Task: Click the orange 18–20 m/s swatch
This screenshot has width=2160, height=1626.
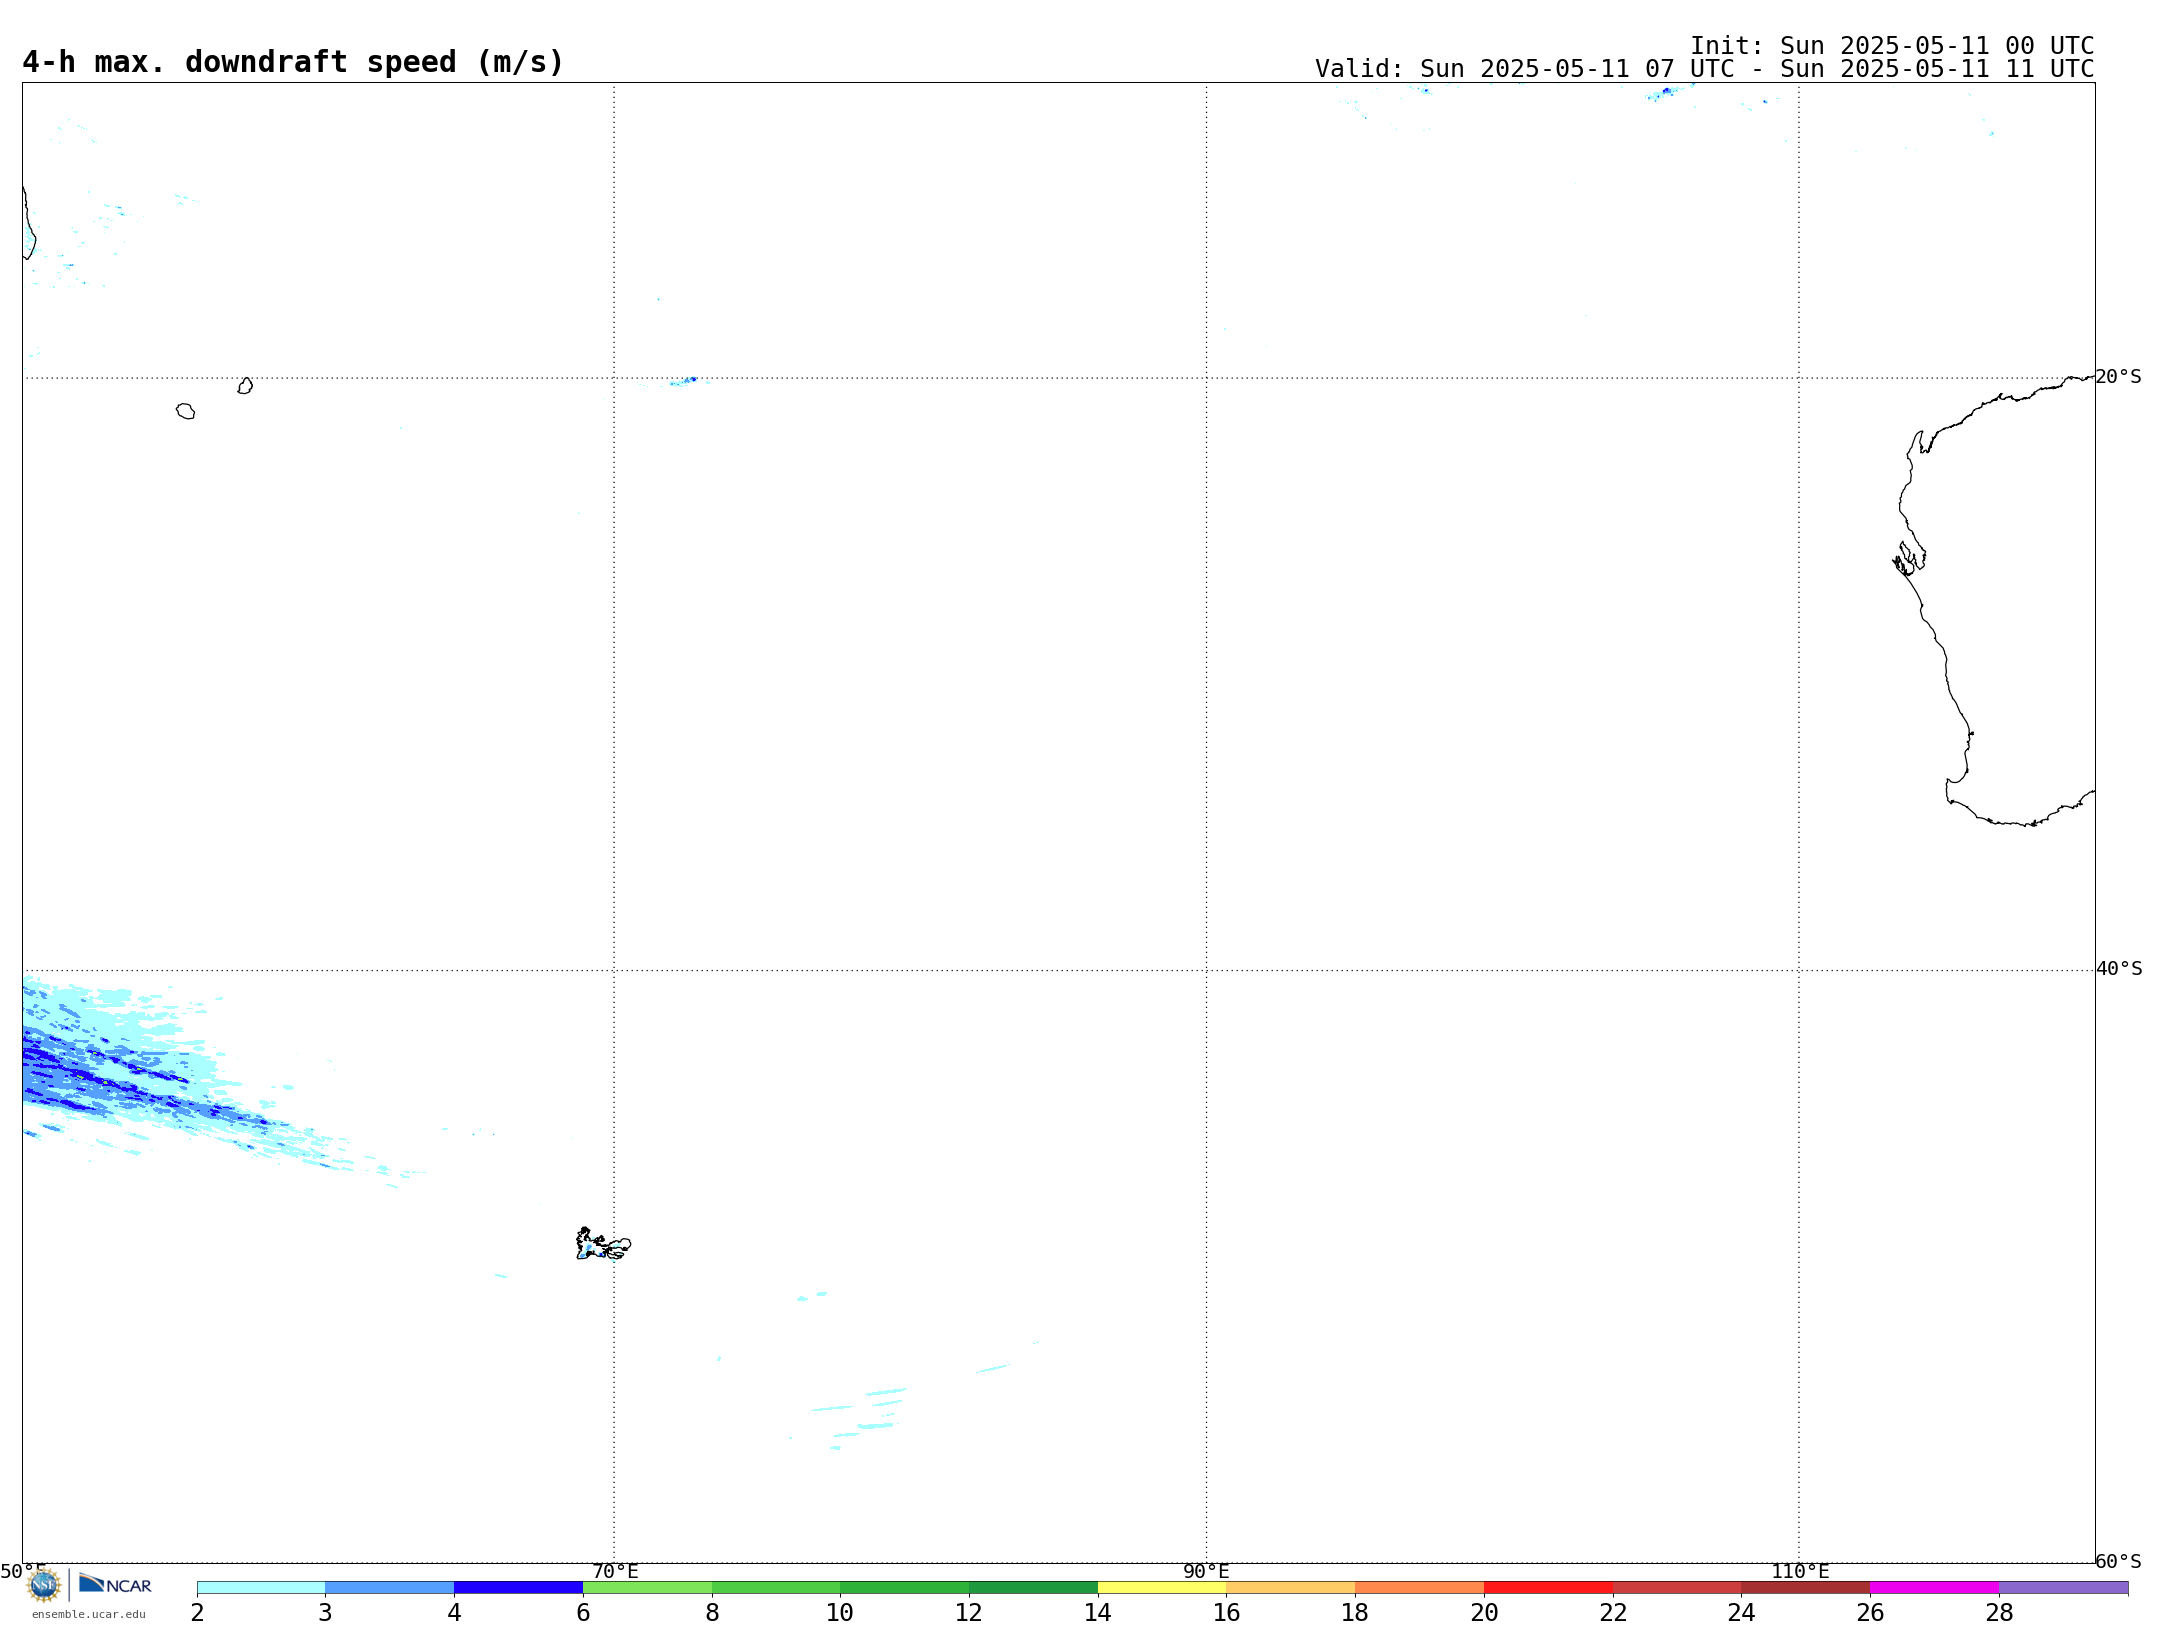Action: click(x=1420, y=1587)
